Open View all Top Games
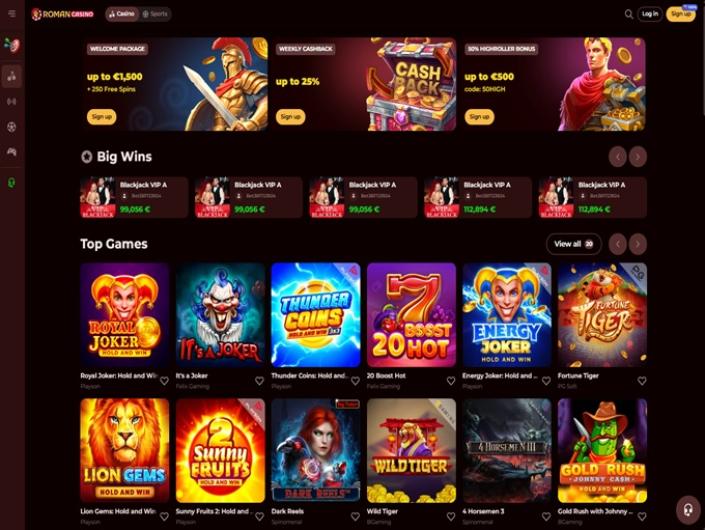Image resolution: width=705 pixels, height=530 pixels. [574, 244]
